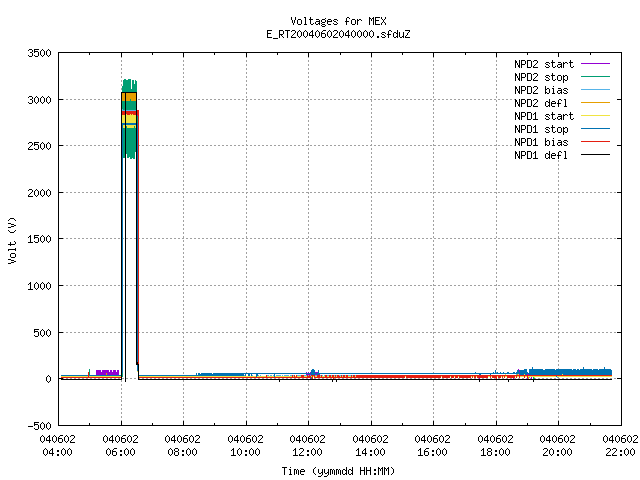This screenshot has height=480, width=640.
Task: Click the x-axis tick label 16:00
Action: (x=432, y=453)
